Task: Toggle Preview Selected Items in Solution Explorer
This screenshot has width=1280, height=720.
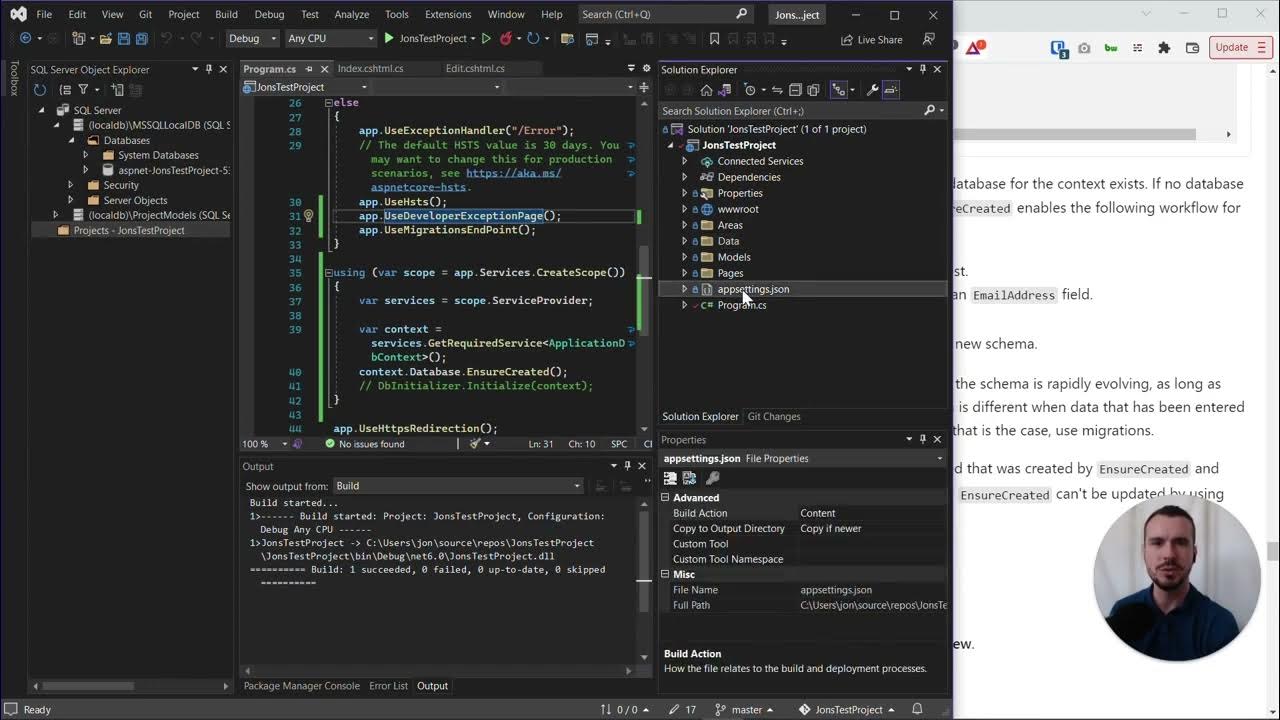Action: tap(891, 90)
